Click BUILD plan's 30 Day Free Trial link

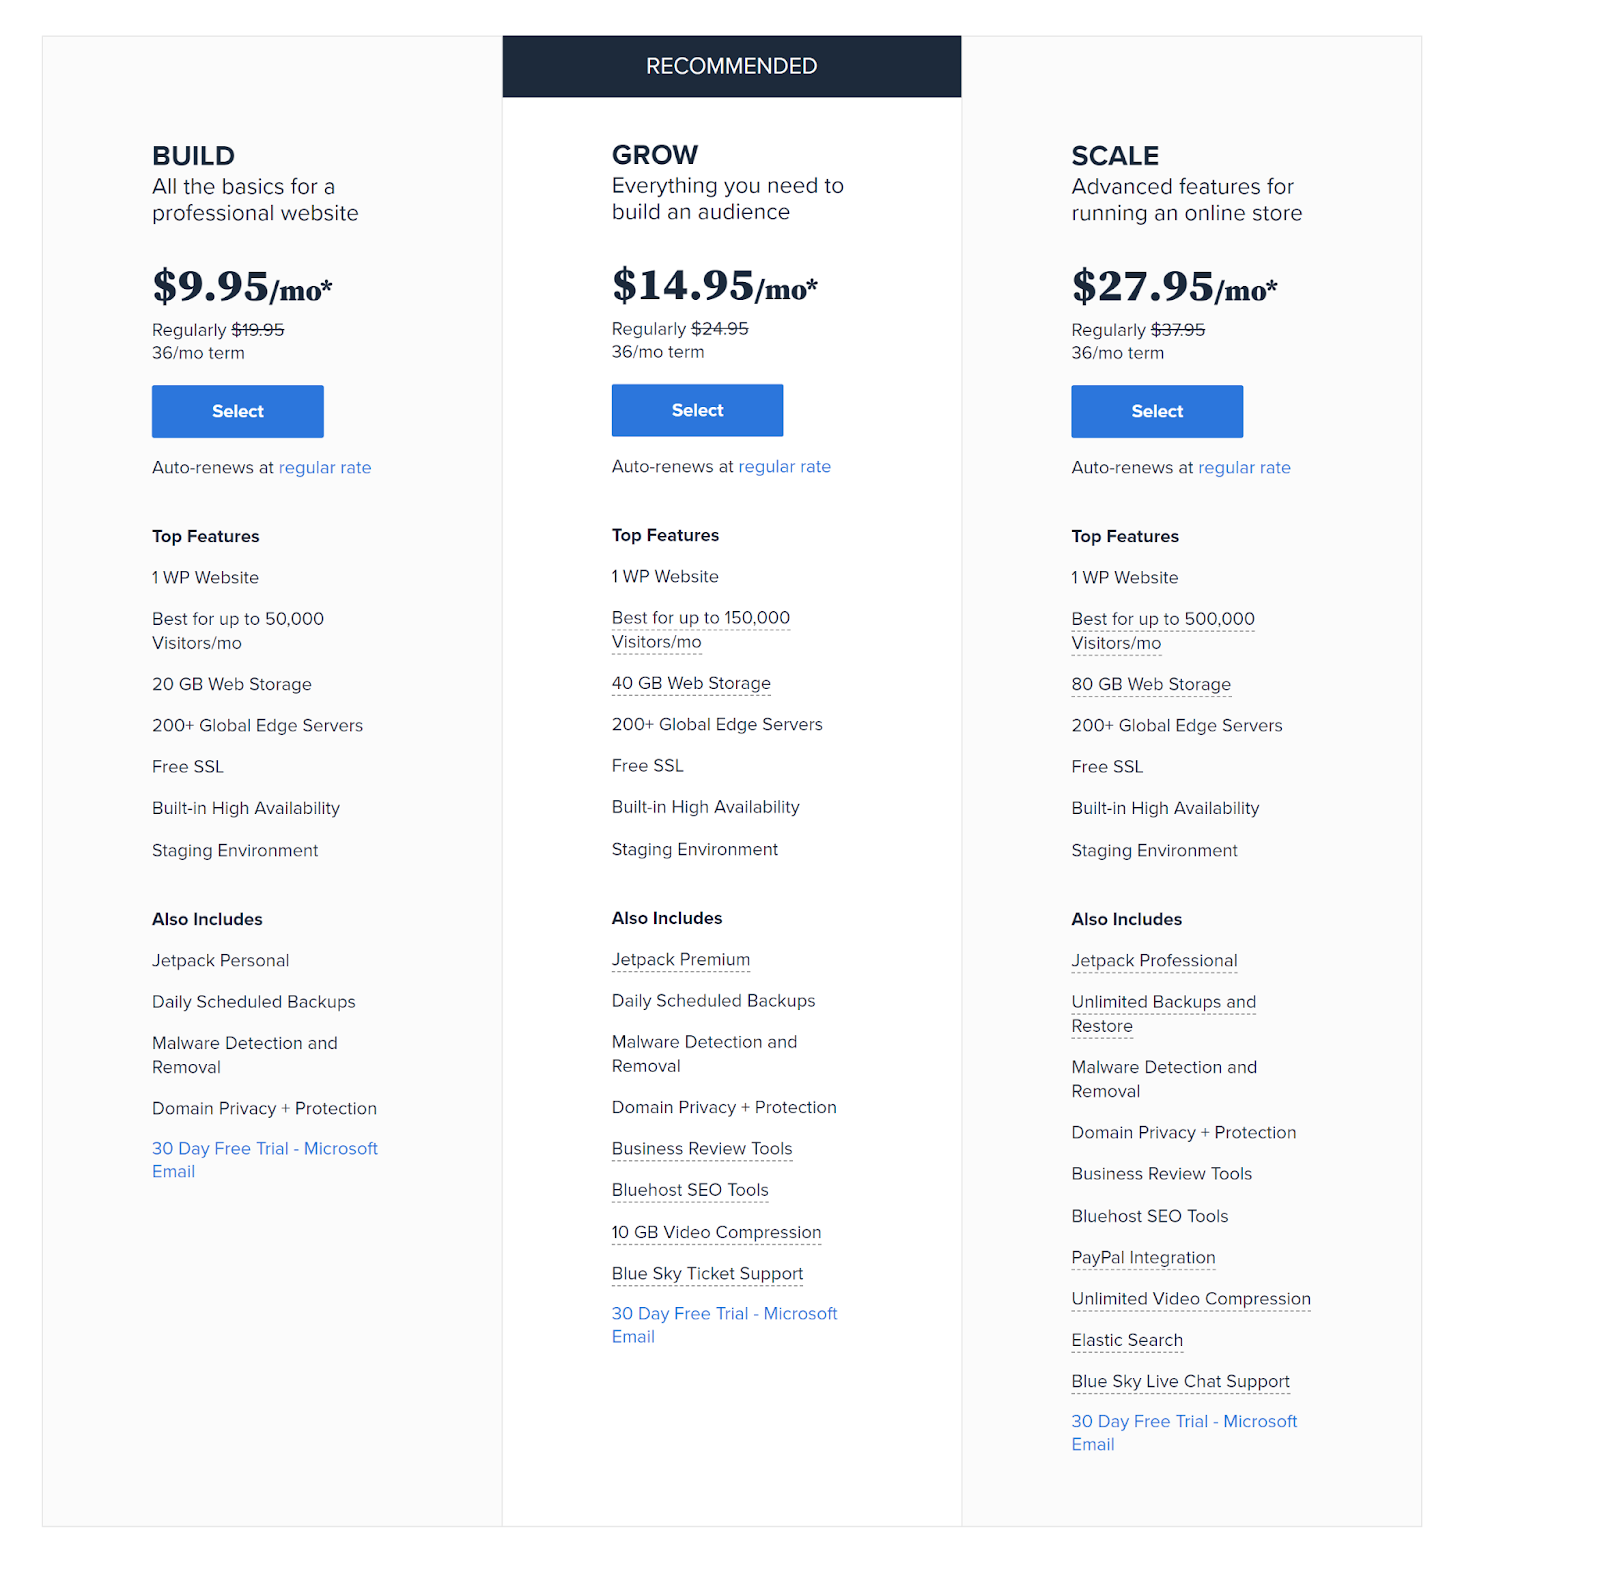pos(265,1160)
